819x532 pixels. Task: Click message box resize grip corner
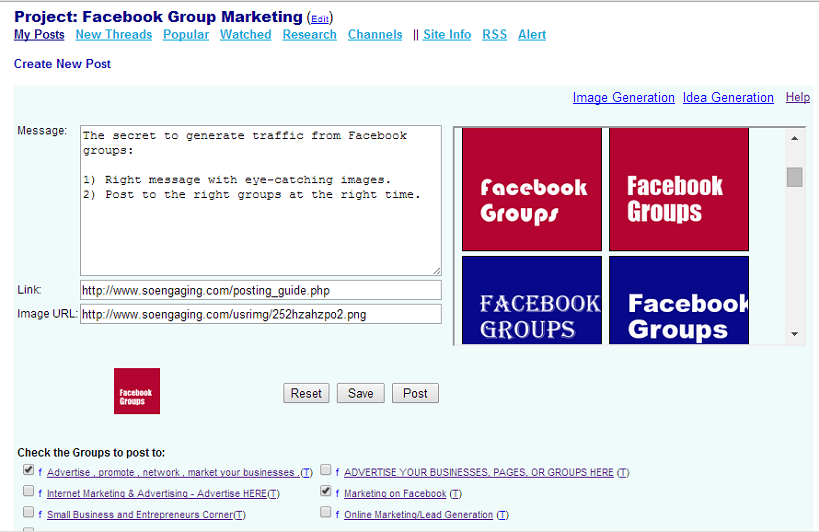437,271
